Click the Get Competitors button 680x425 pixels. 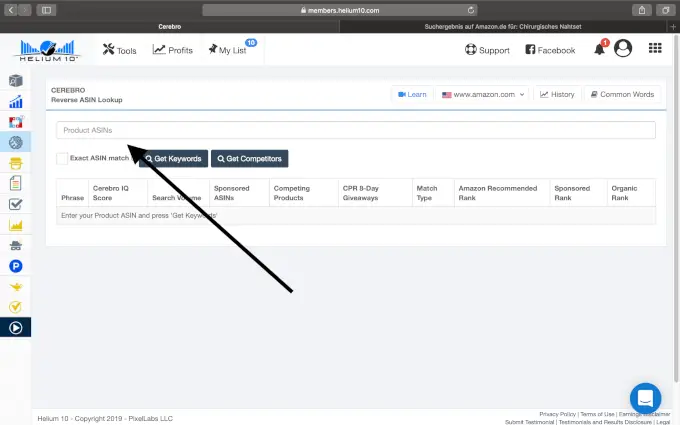click(249, 158)
